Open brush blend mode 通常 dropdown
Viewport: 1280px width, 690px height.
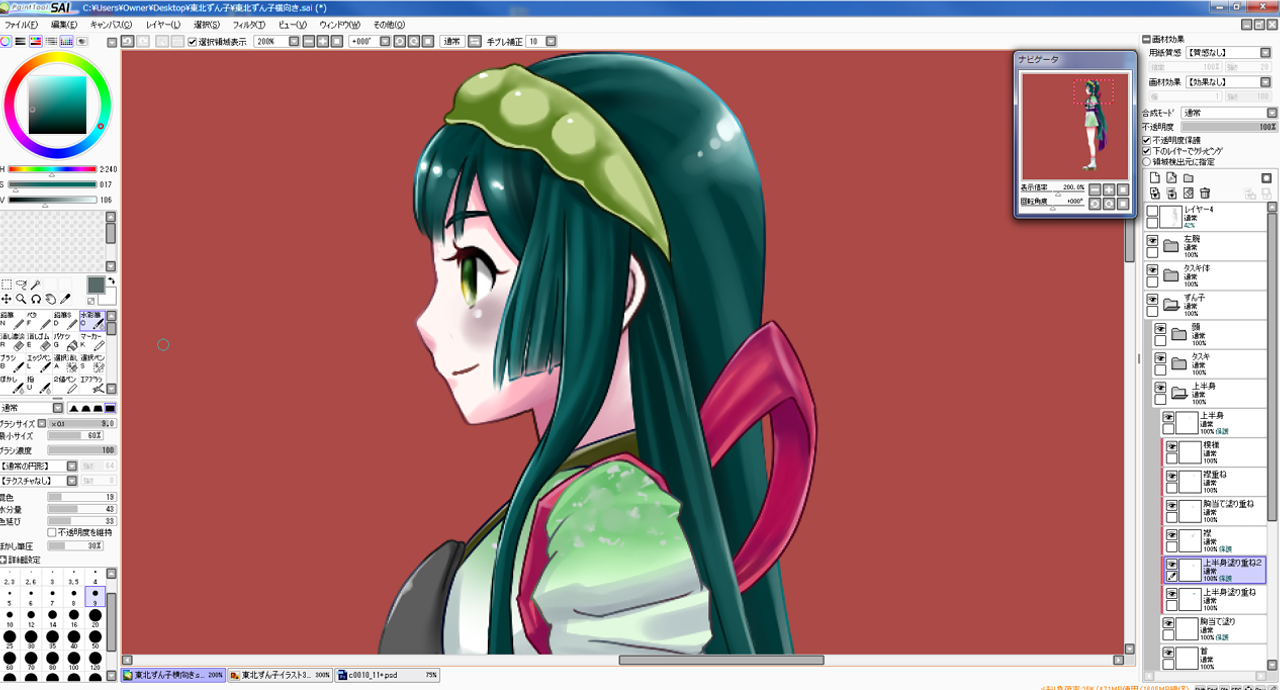click(x=57, y=408)
